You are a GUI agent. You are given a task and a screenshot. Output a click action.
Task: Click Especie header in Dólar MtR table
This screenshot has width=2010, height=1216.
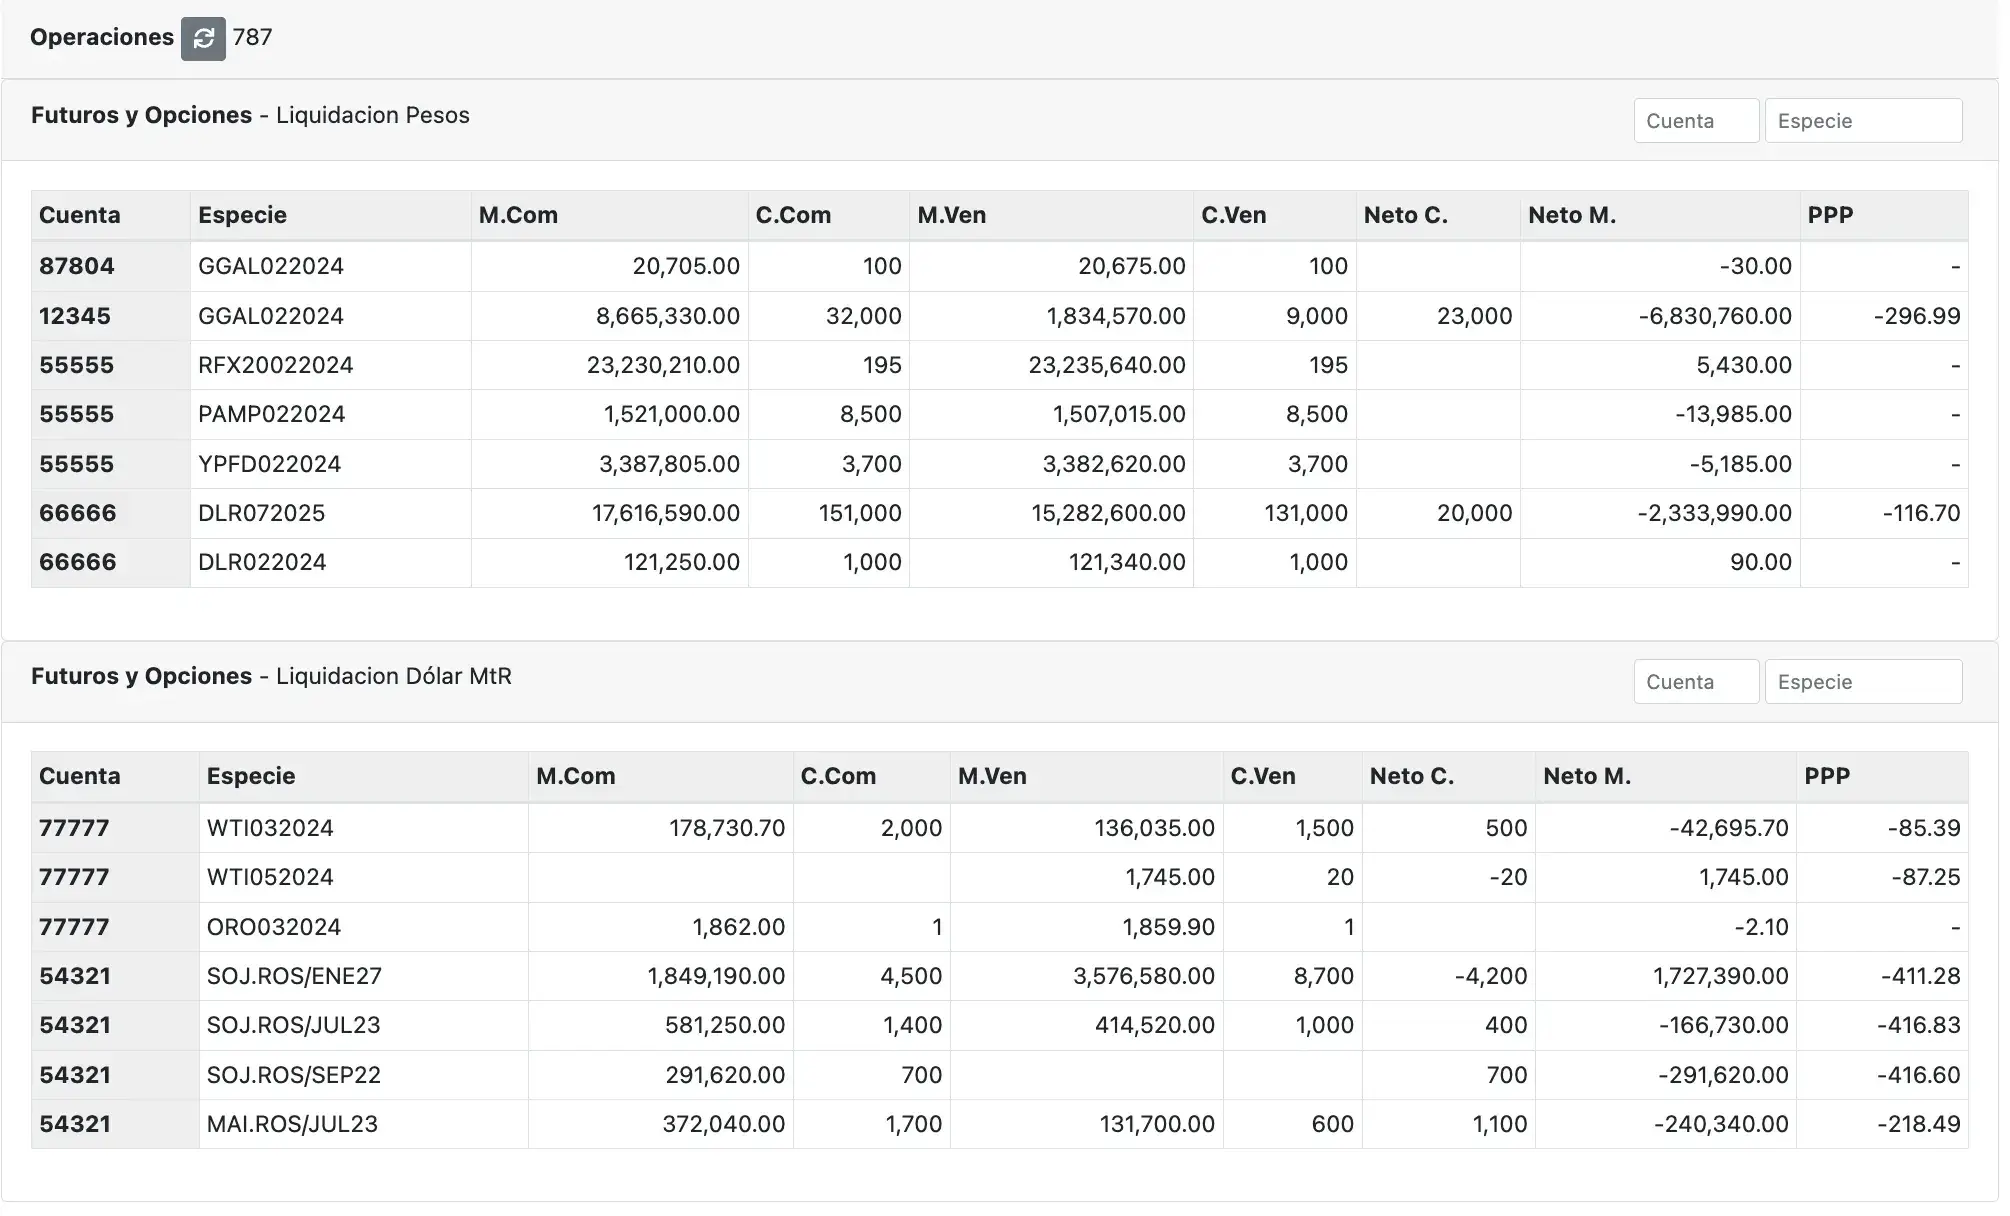point(250,776)
